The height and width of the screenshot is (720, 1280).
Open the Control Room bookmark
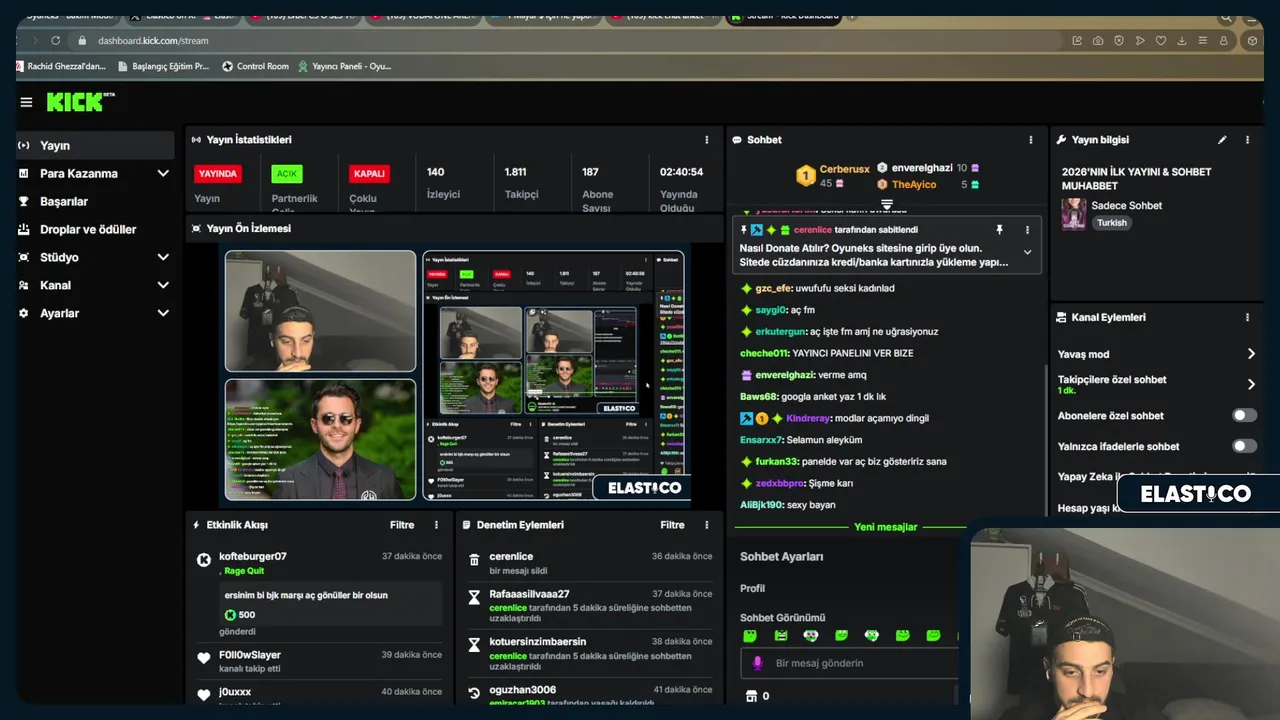point(255,66)
